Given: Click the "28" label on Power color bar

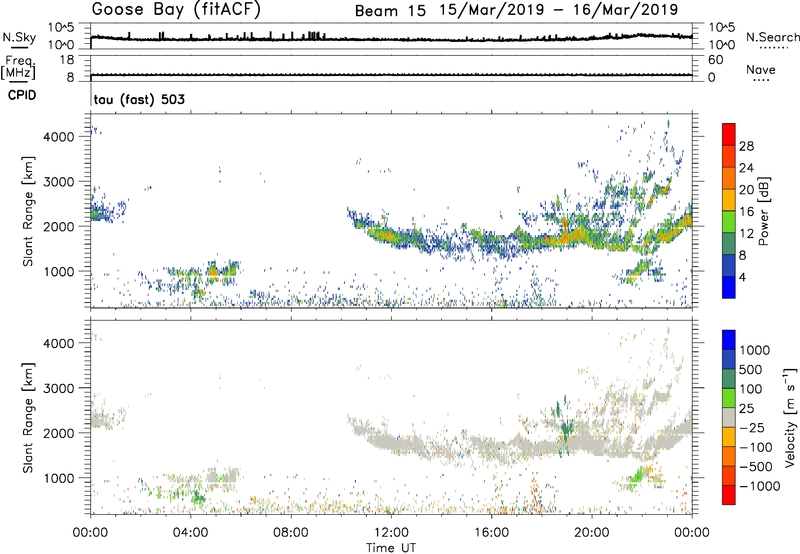Looking at the screenshot, I should 746,146.
